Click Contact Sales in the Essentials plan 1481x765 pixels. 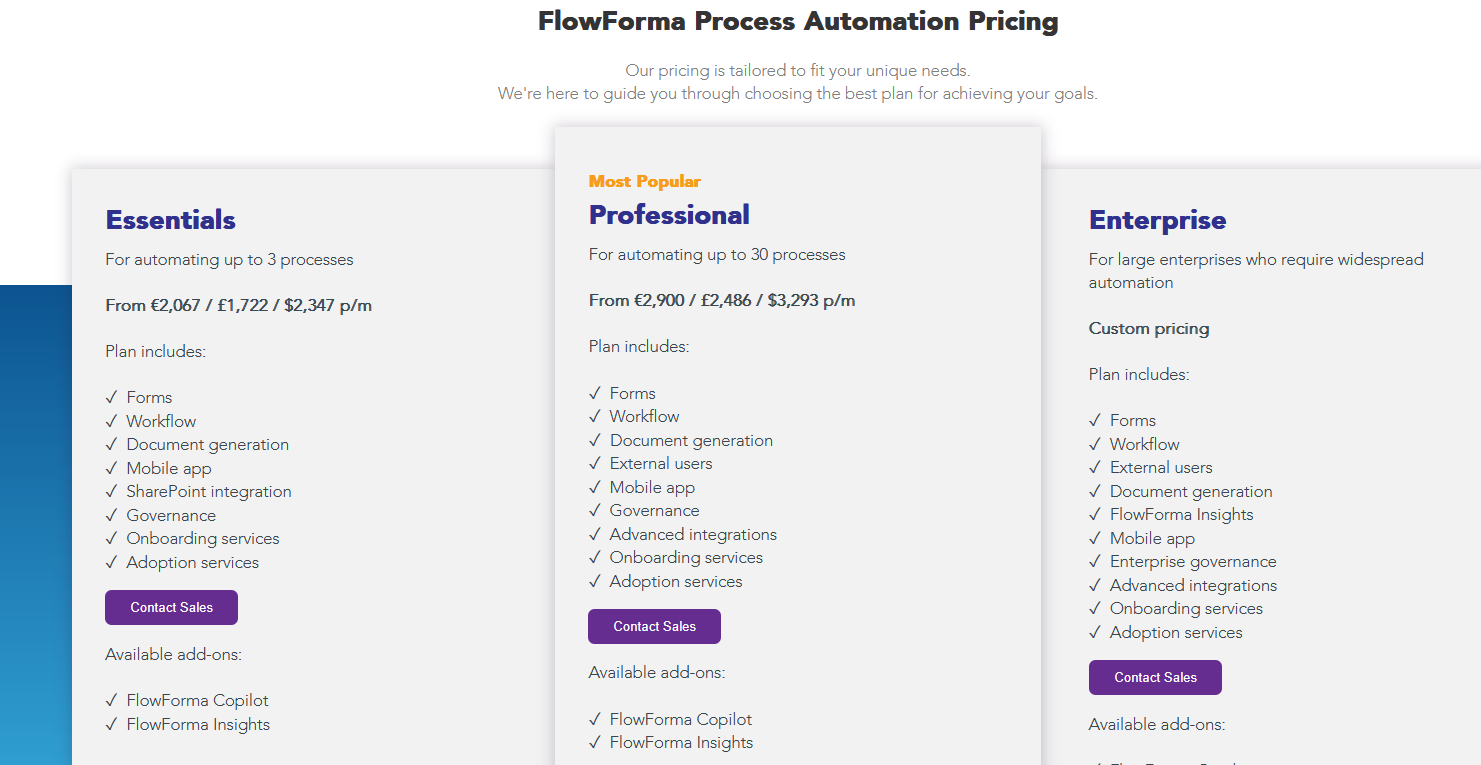[x=171, y=607]
